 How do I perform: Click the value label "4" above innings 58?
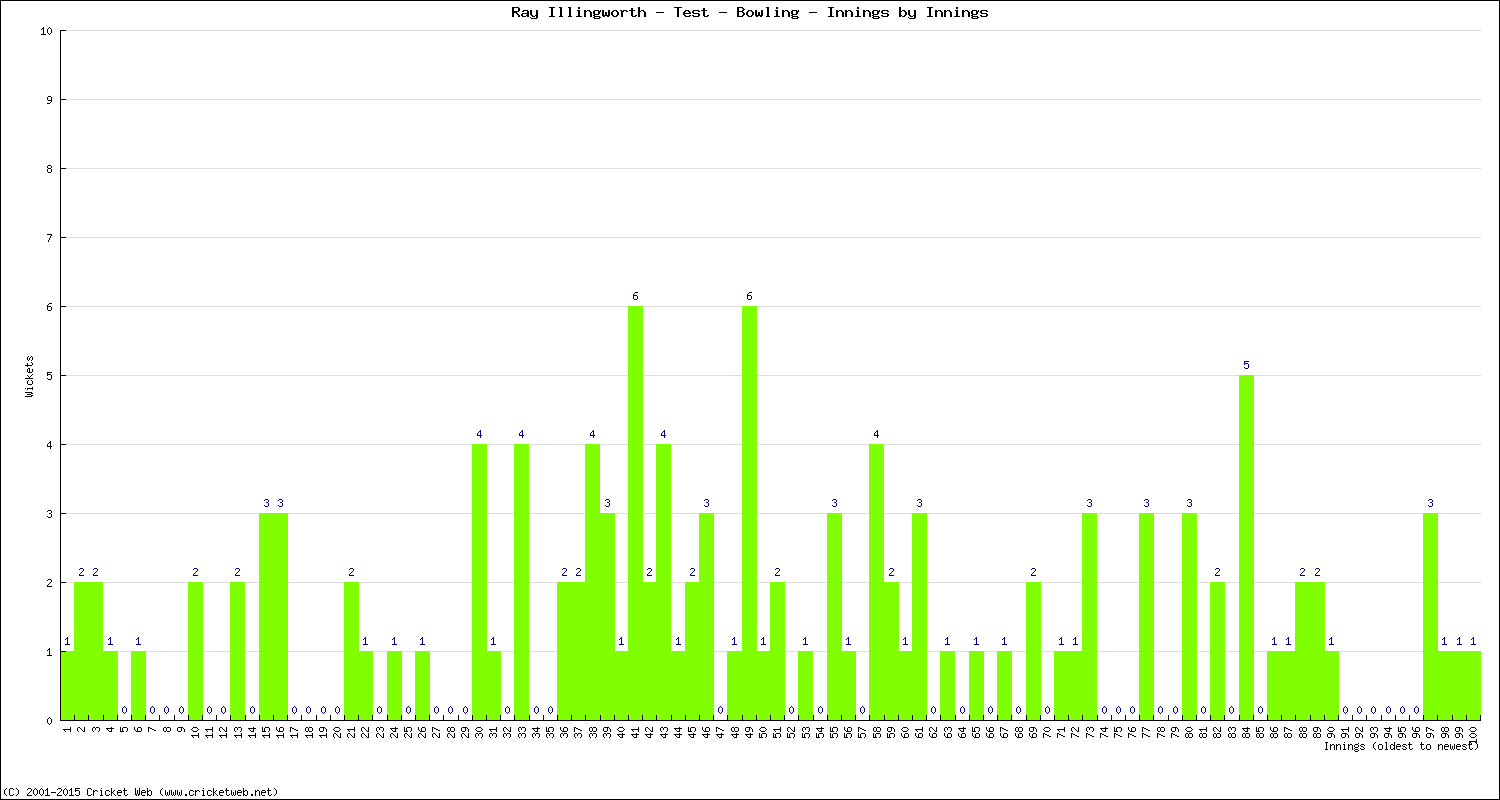[x=876, y=434]
